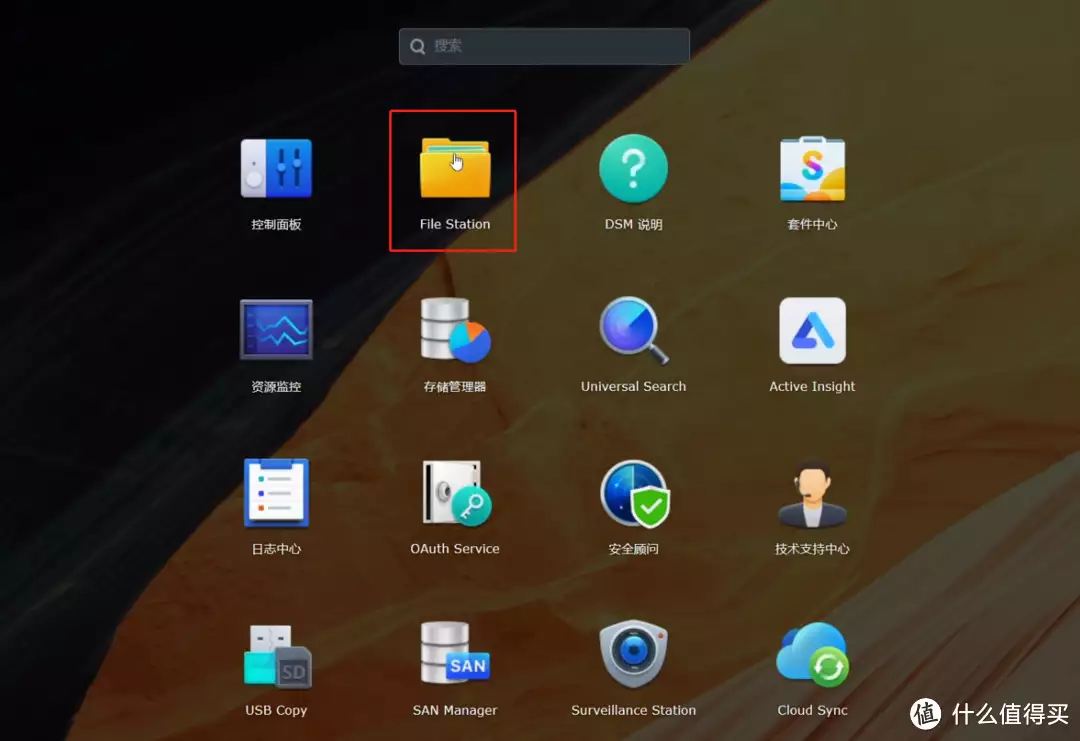Open 技术支持中心 support center icon
The width and height of the screenshot is (1080, 741).
[x=813, y=493]
